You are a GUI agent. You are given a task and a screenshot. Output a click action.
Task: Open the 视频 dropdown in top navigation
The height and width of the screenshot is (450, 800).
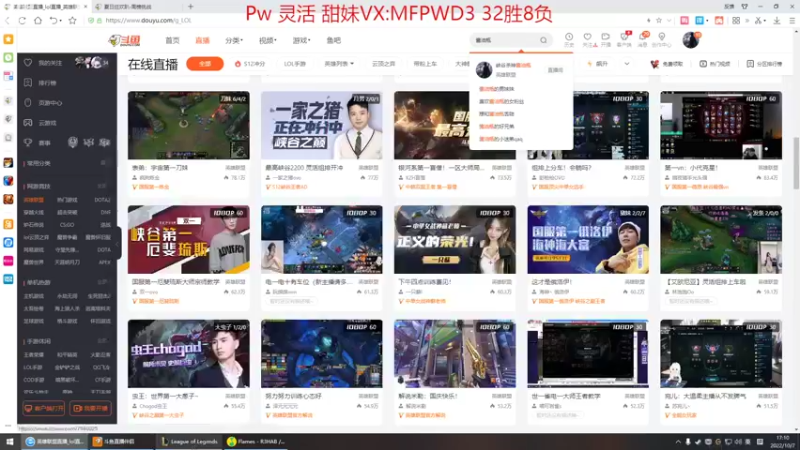tap(267, 40)
